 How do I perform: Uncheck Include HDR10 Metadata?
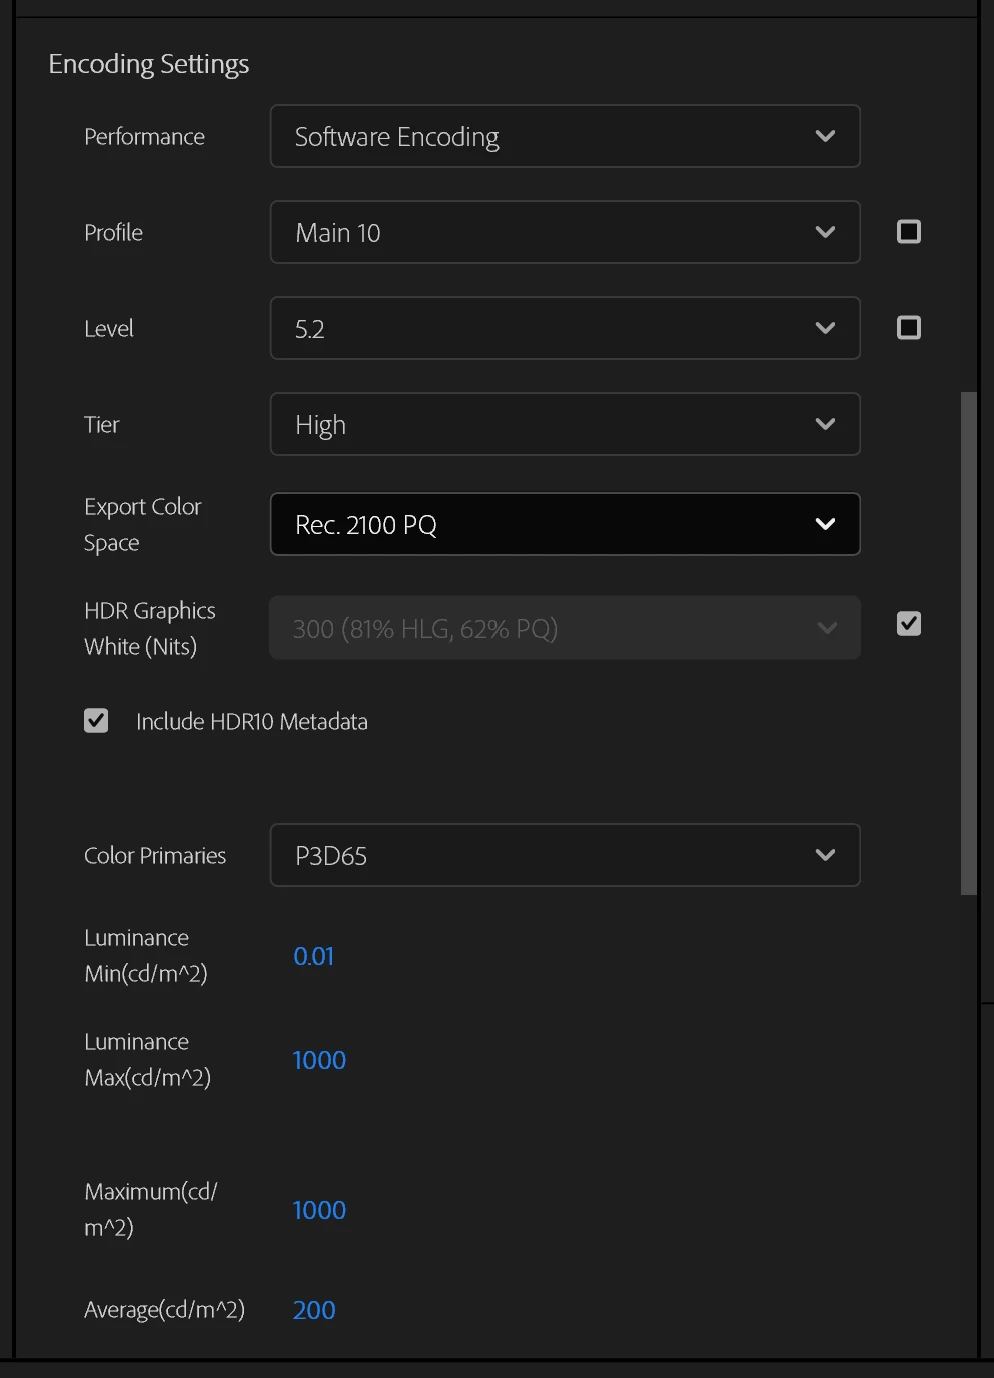(96, 721)
